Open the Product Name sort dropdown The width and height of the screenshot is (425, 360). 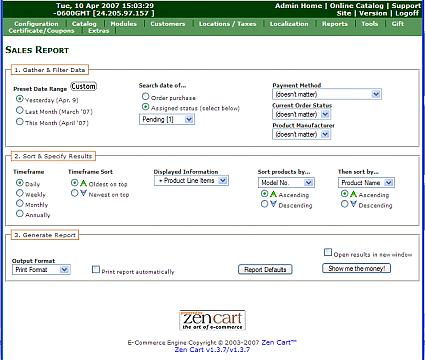[x=366, y=183]
